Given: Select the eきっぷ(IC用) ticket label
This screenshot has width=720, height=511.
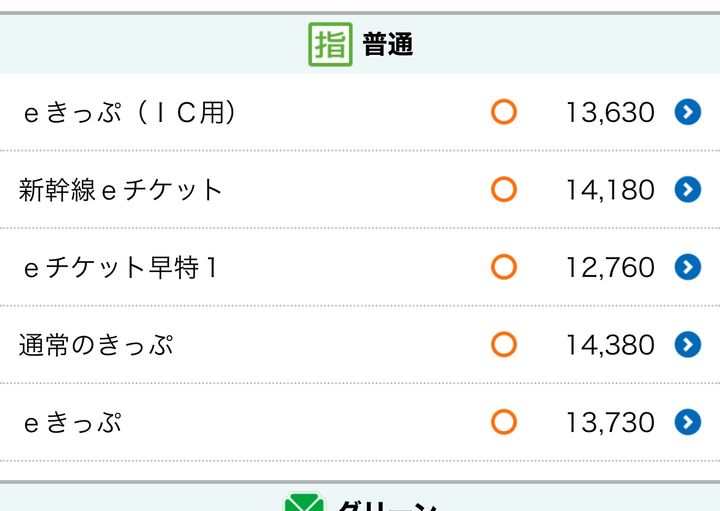Looking at the screenshot, I should [129, 112].
